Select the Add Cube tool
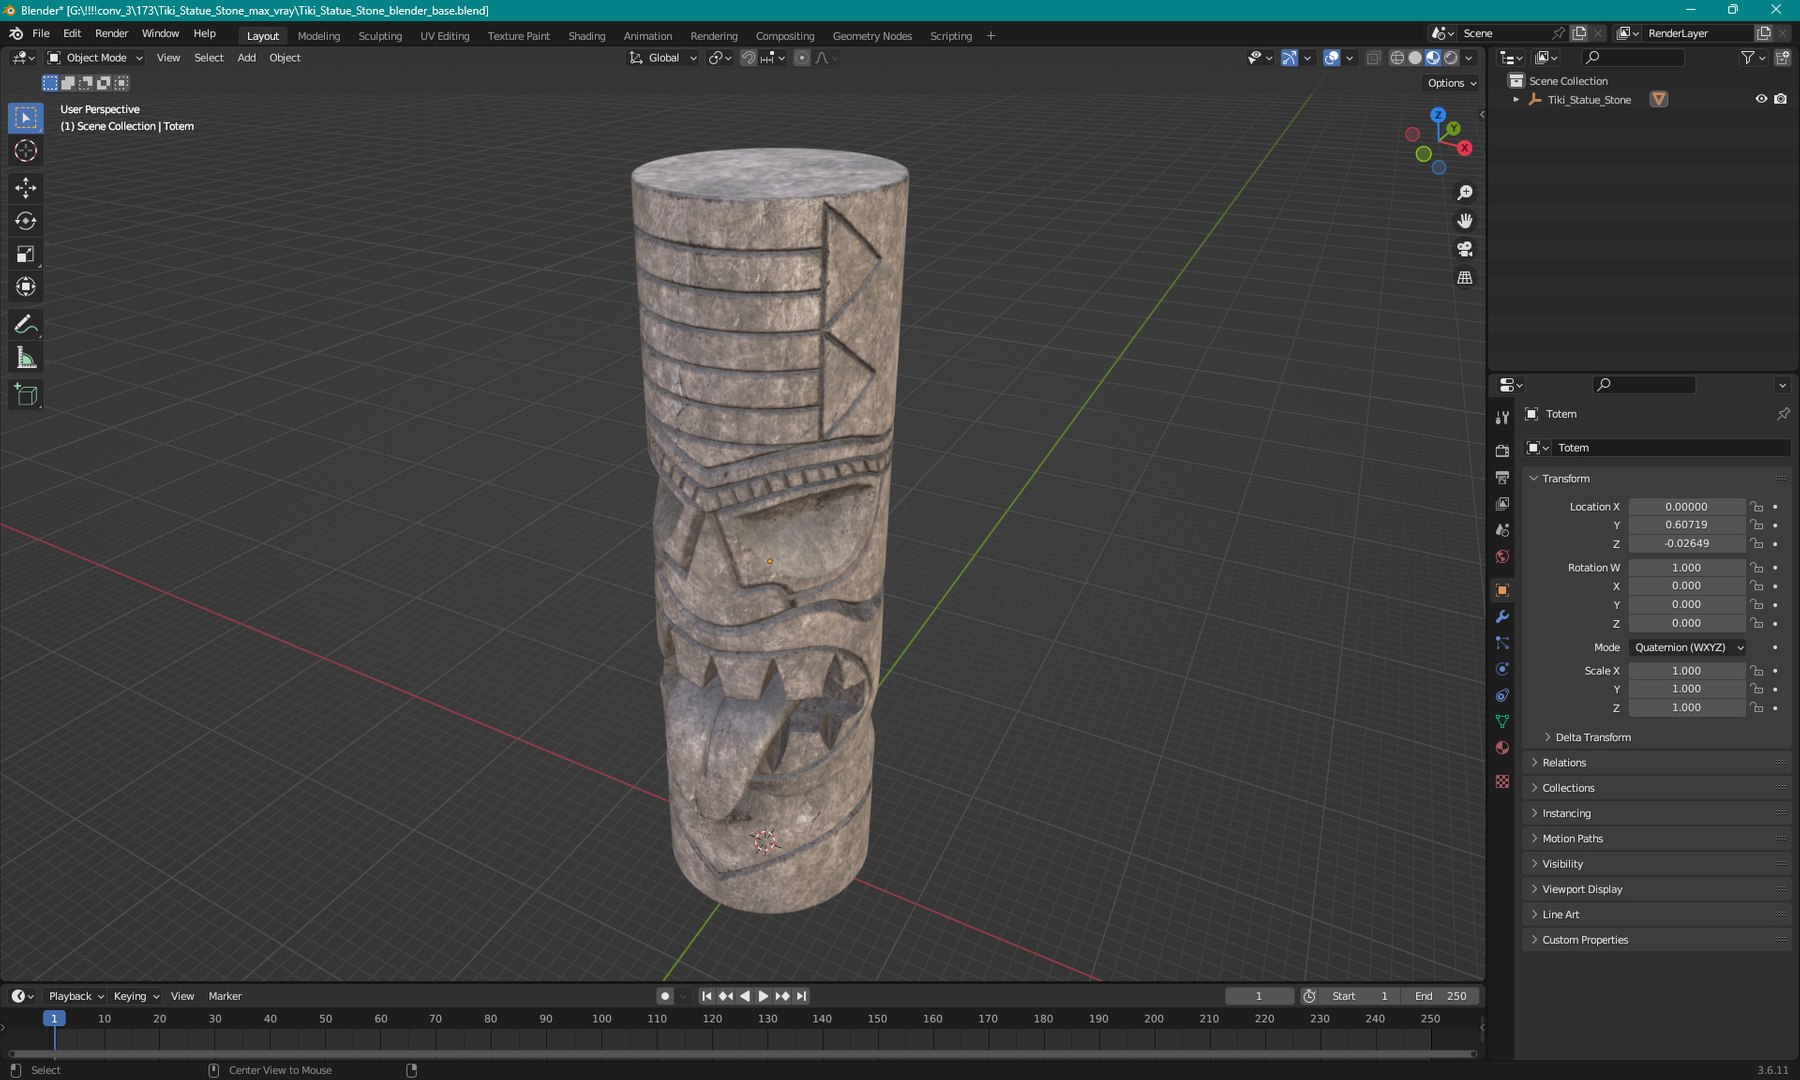This screenshot has height=1080, width=1800. pos(26,396)
